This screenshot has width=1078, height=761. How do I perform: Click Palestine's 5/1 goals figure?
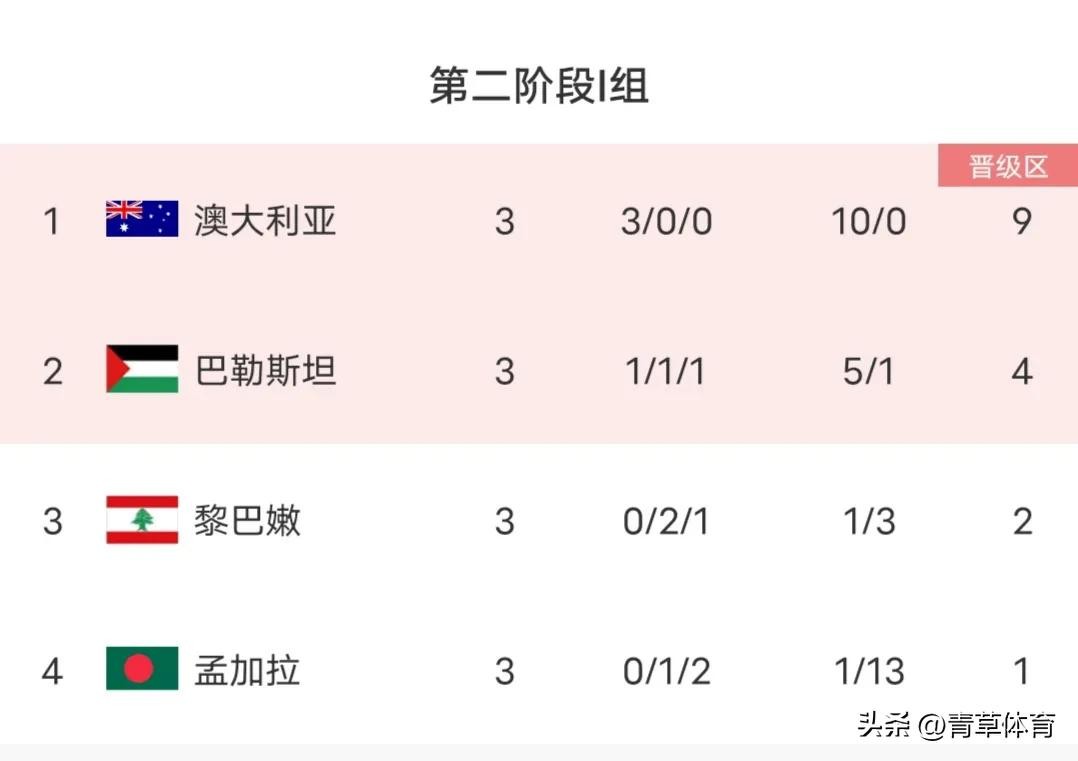point(868,372)
